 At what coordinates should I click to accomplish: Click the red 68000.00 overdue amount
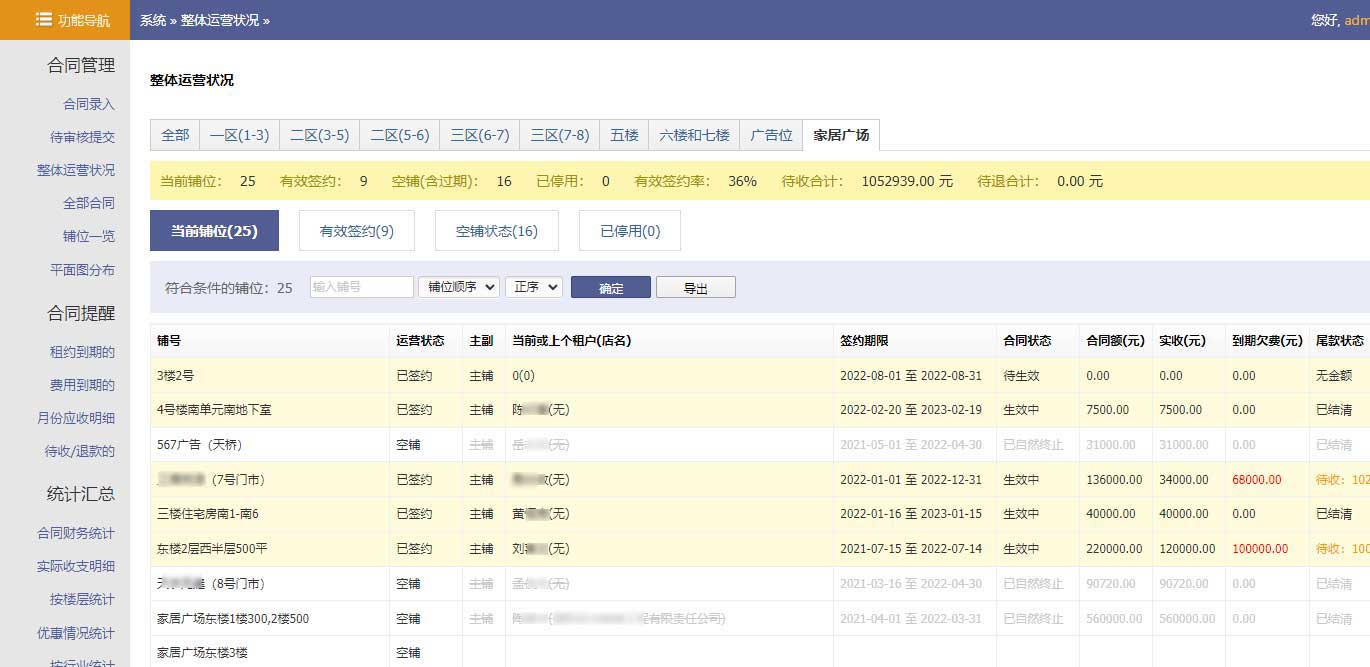1256,480
